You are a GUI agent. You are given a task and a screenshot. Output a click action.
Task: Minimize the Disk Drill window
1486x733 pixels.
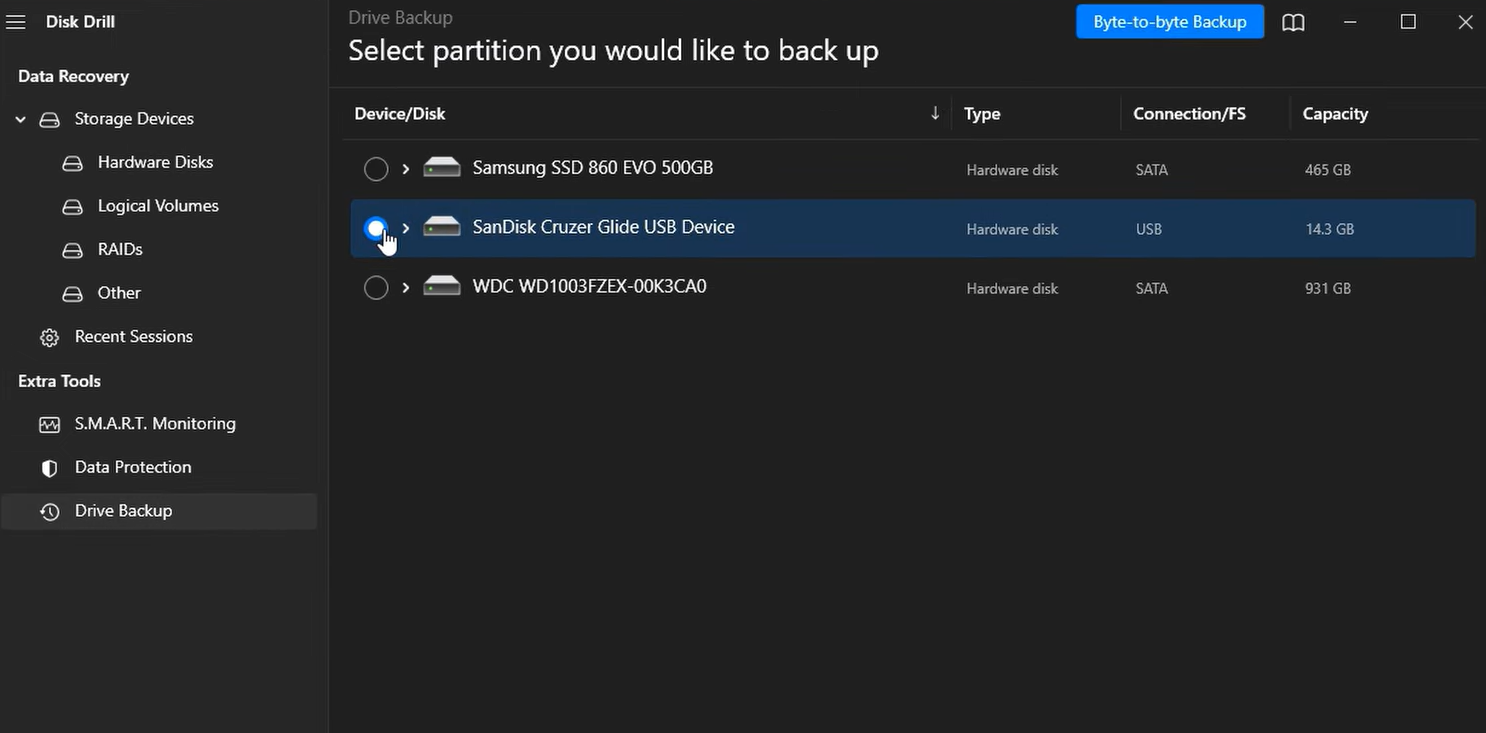pyautogui.click(x=1351, y=22)
